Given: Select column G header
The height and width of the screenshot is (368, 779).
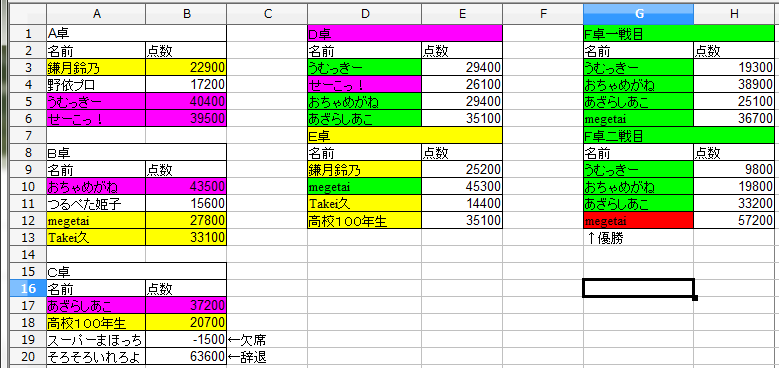Looking at the screenshot, I should (638, 14).
